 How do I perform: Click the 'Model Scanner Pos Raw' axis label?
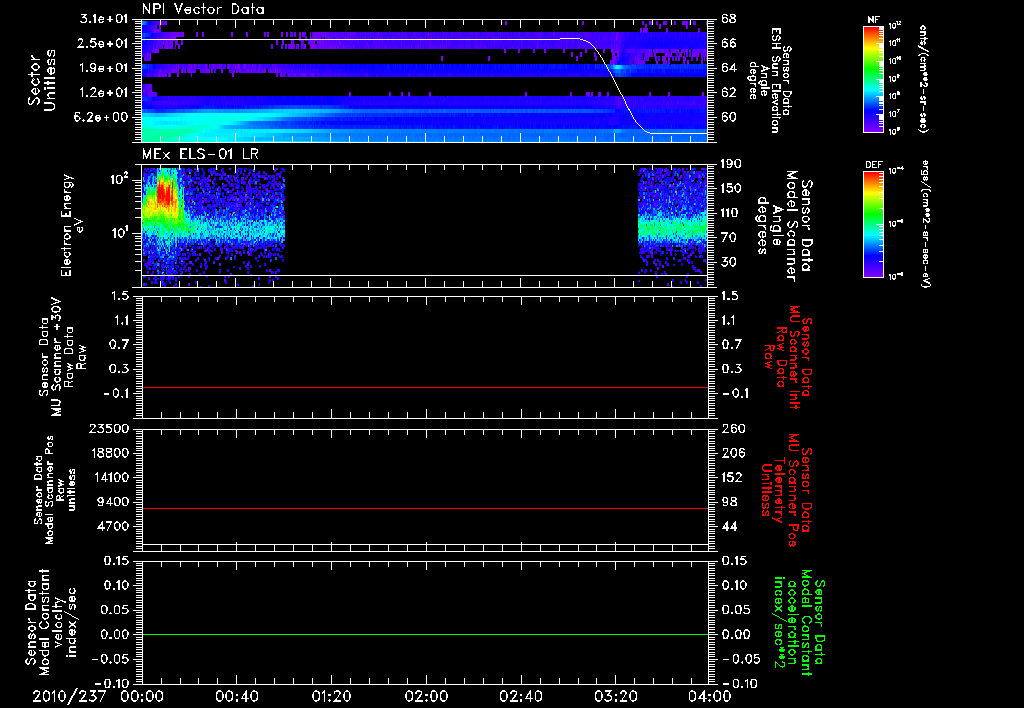(x=55, y=490)
